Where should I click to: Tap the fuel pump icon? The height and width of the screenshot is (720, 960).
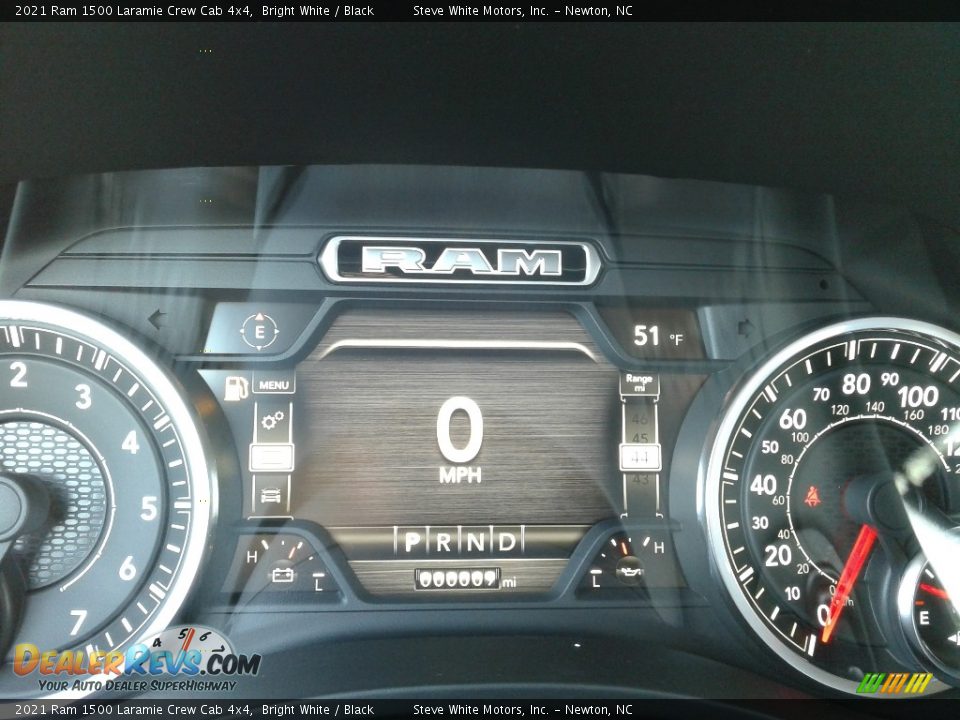click(235, 388)
